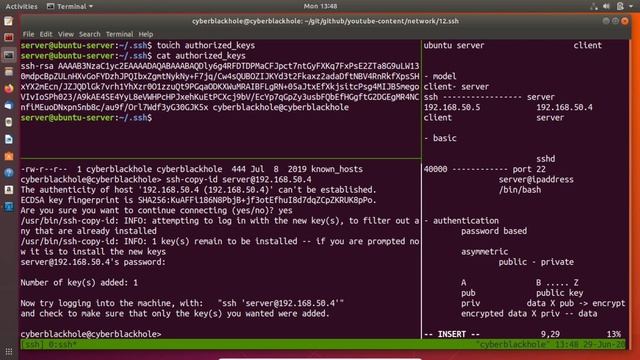The height and width of the screenshot is (360, 640).
Task: Minimize the terminal window
Action: pos(606,21)
